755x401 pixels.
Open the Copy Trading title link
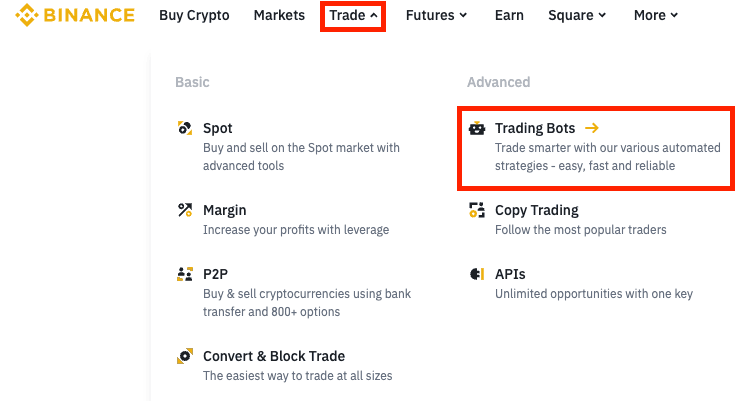[x=537, y=210]
